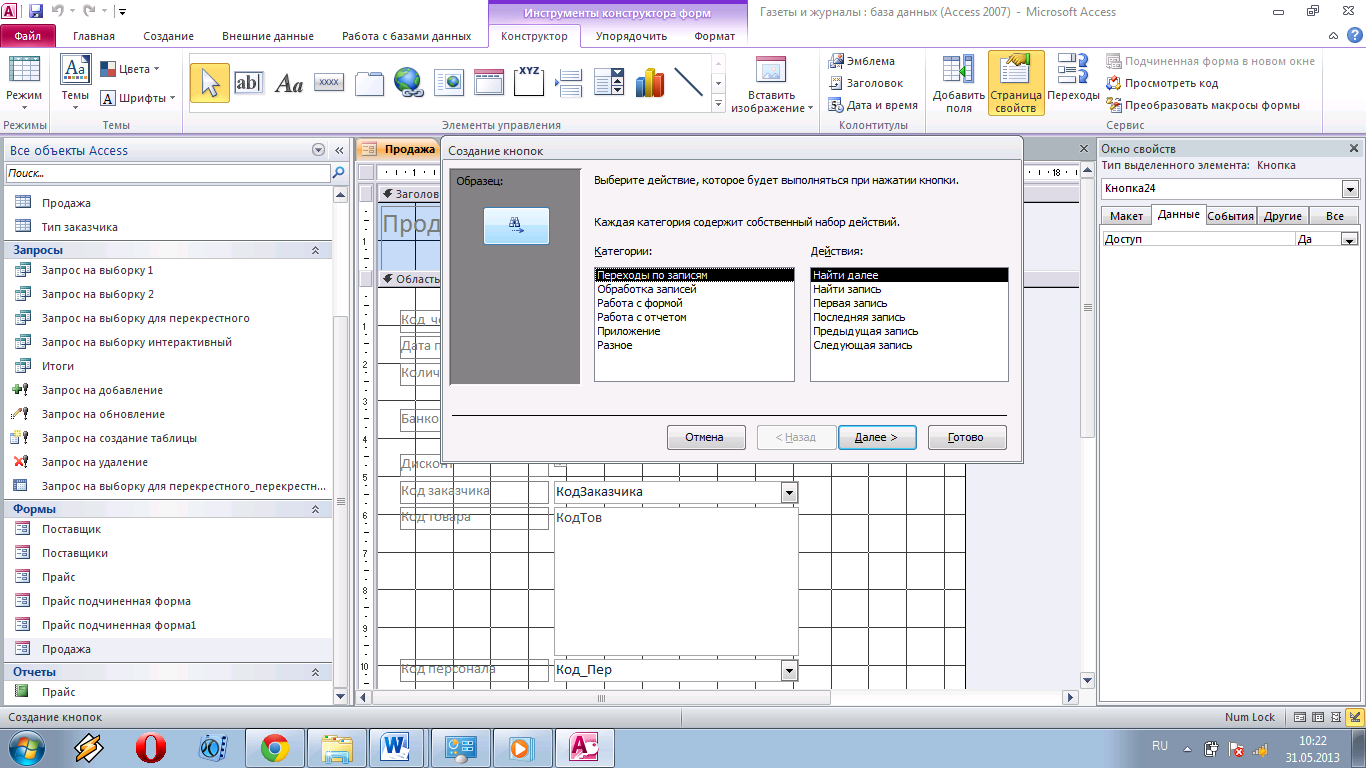Collapse the Отчеты group
This screenshot has height=768, width=1366.
pyautogui.click(x=316, y=672)
